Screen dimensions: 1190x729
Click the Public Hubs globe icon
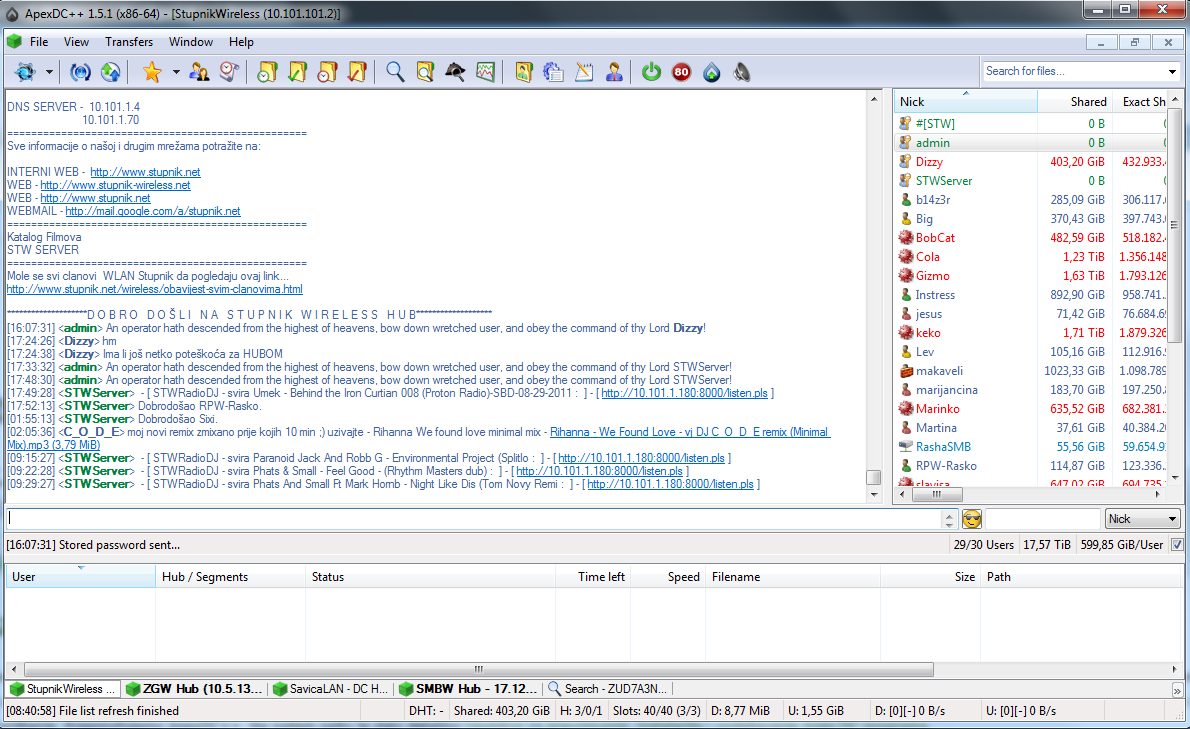point(23,72)
